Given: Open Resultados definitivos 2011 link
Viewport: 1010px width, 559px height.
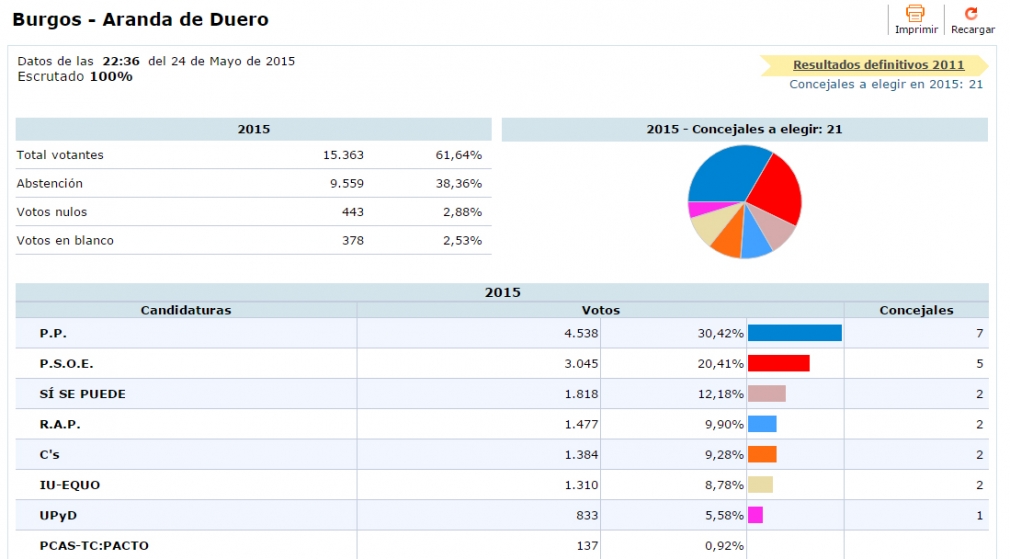Looking at the screenshot, I should point(879,65).
